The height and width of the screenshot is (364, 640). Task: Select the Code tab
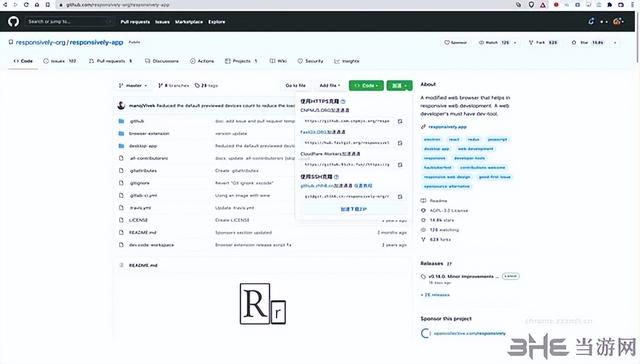pyautogui.click(x=23, y=61)
